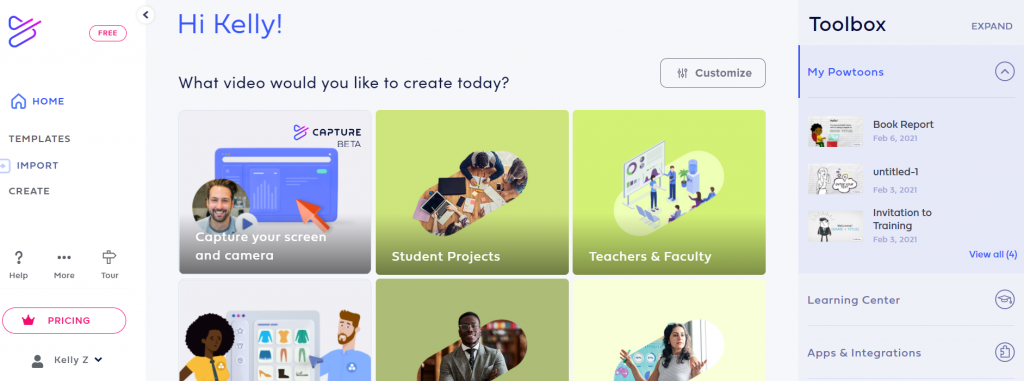Viewport: 1024px width, 381px height.
Task: Click the FREE plan badge
Action: pos(108,33)
